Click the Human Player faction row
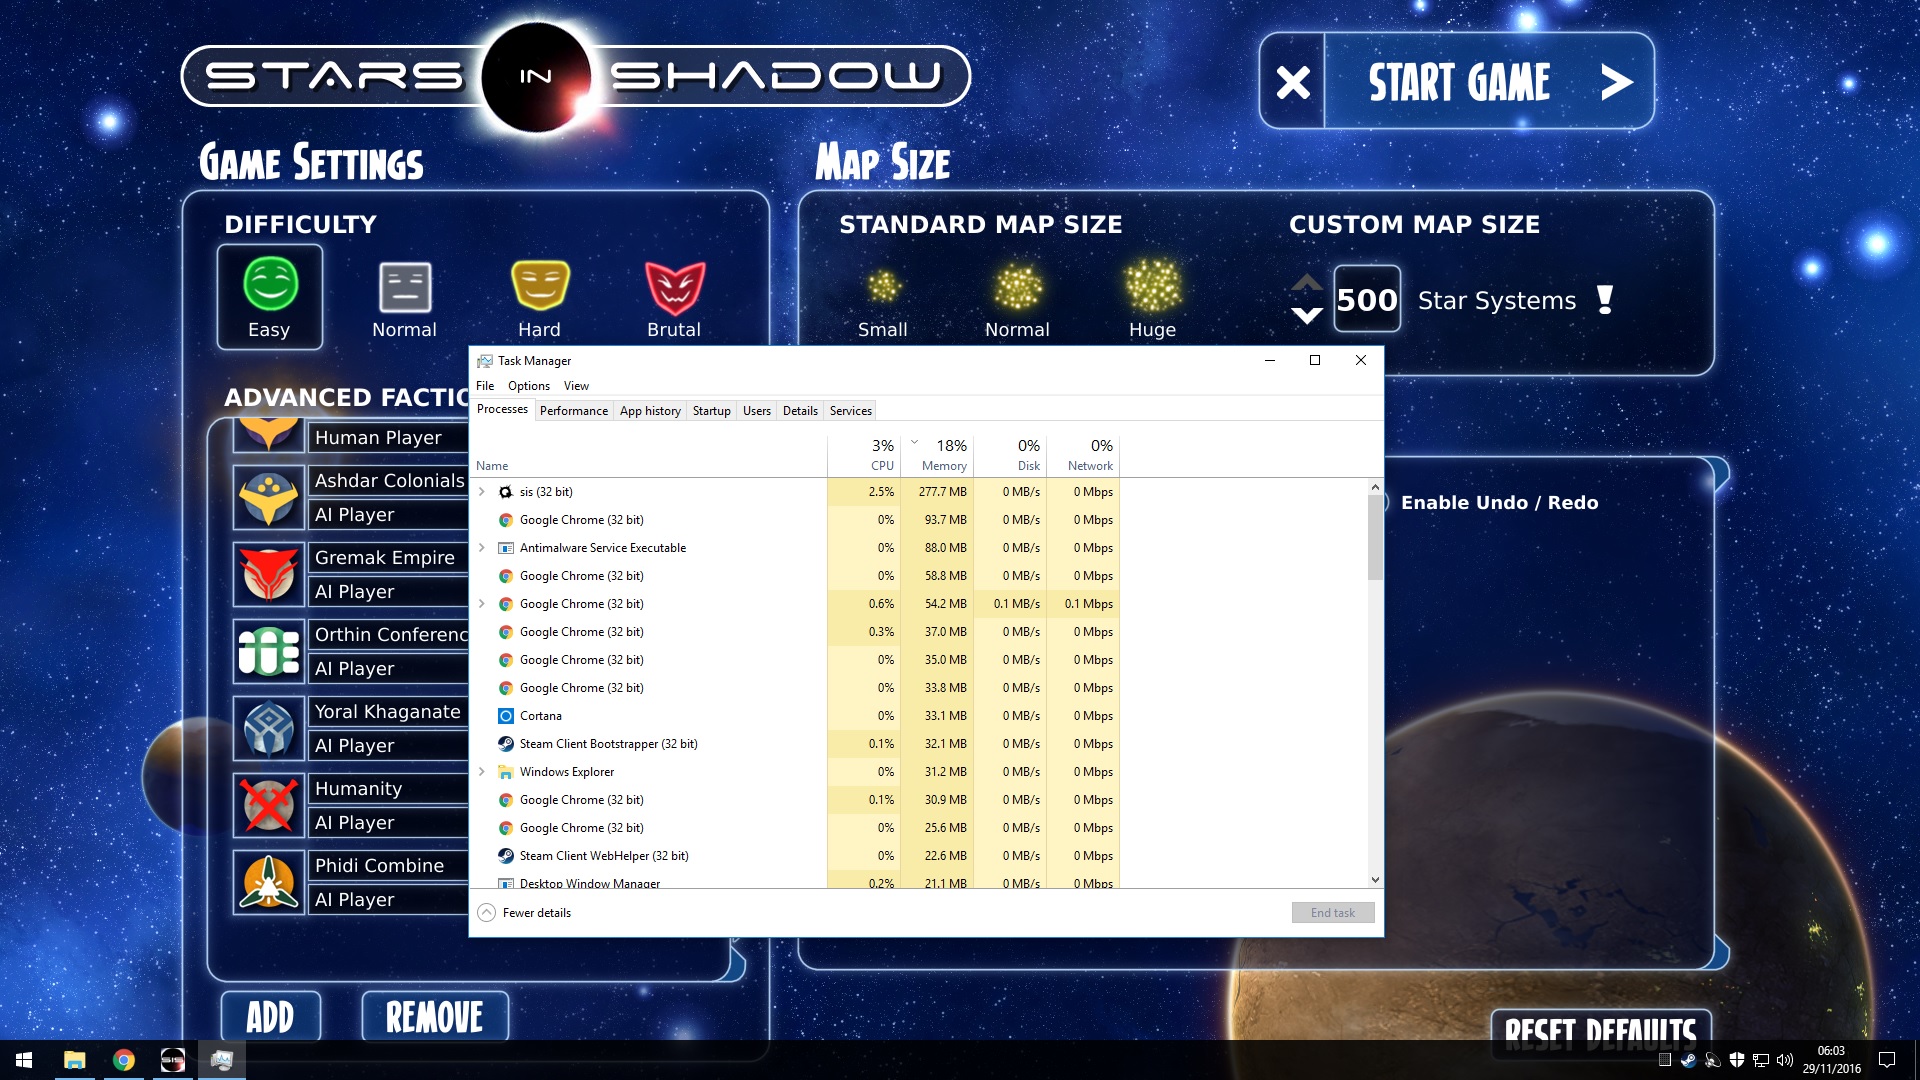This screenshot has height=1080, width=1920. (x=388, y=437)
